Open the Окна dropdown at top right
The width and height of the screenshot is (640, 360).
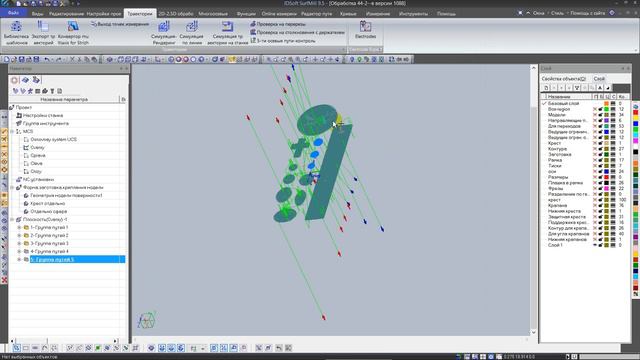tap(538, 13)
